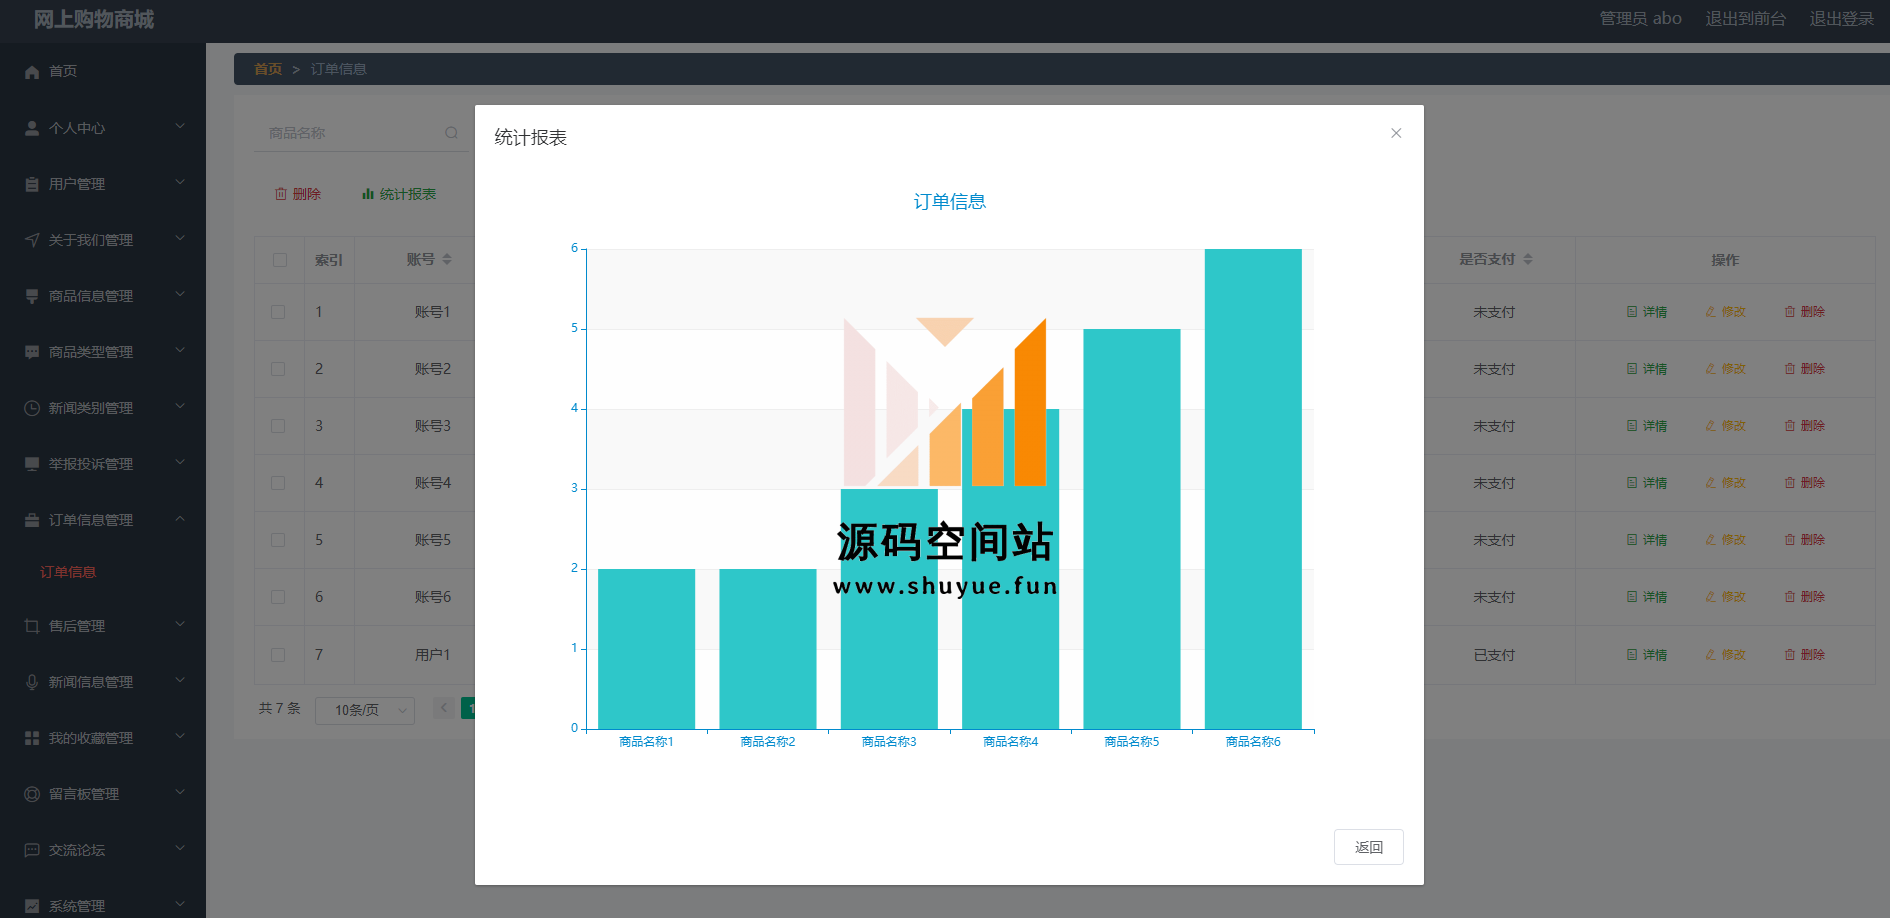Toggle the select-all checkbox in table header
The image size is (1890, 918).
click(x=280, y=260)
